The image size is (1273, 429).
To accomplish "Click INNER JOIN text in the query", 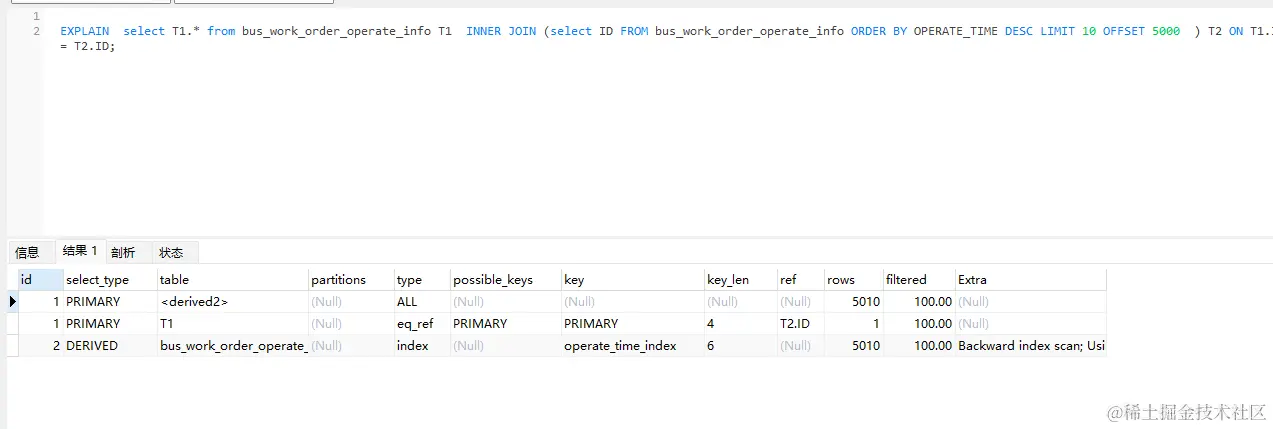I will coord(501,31).
